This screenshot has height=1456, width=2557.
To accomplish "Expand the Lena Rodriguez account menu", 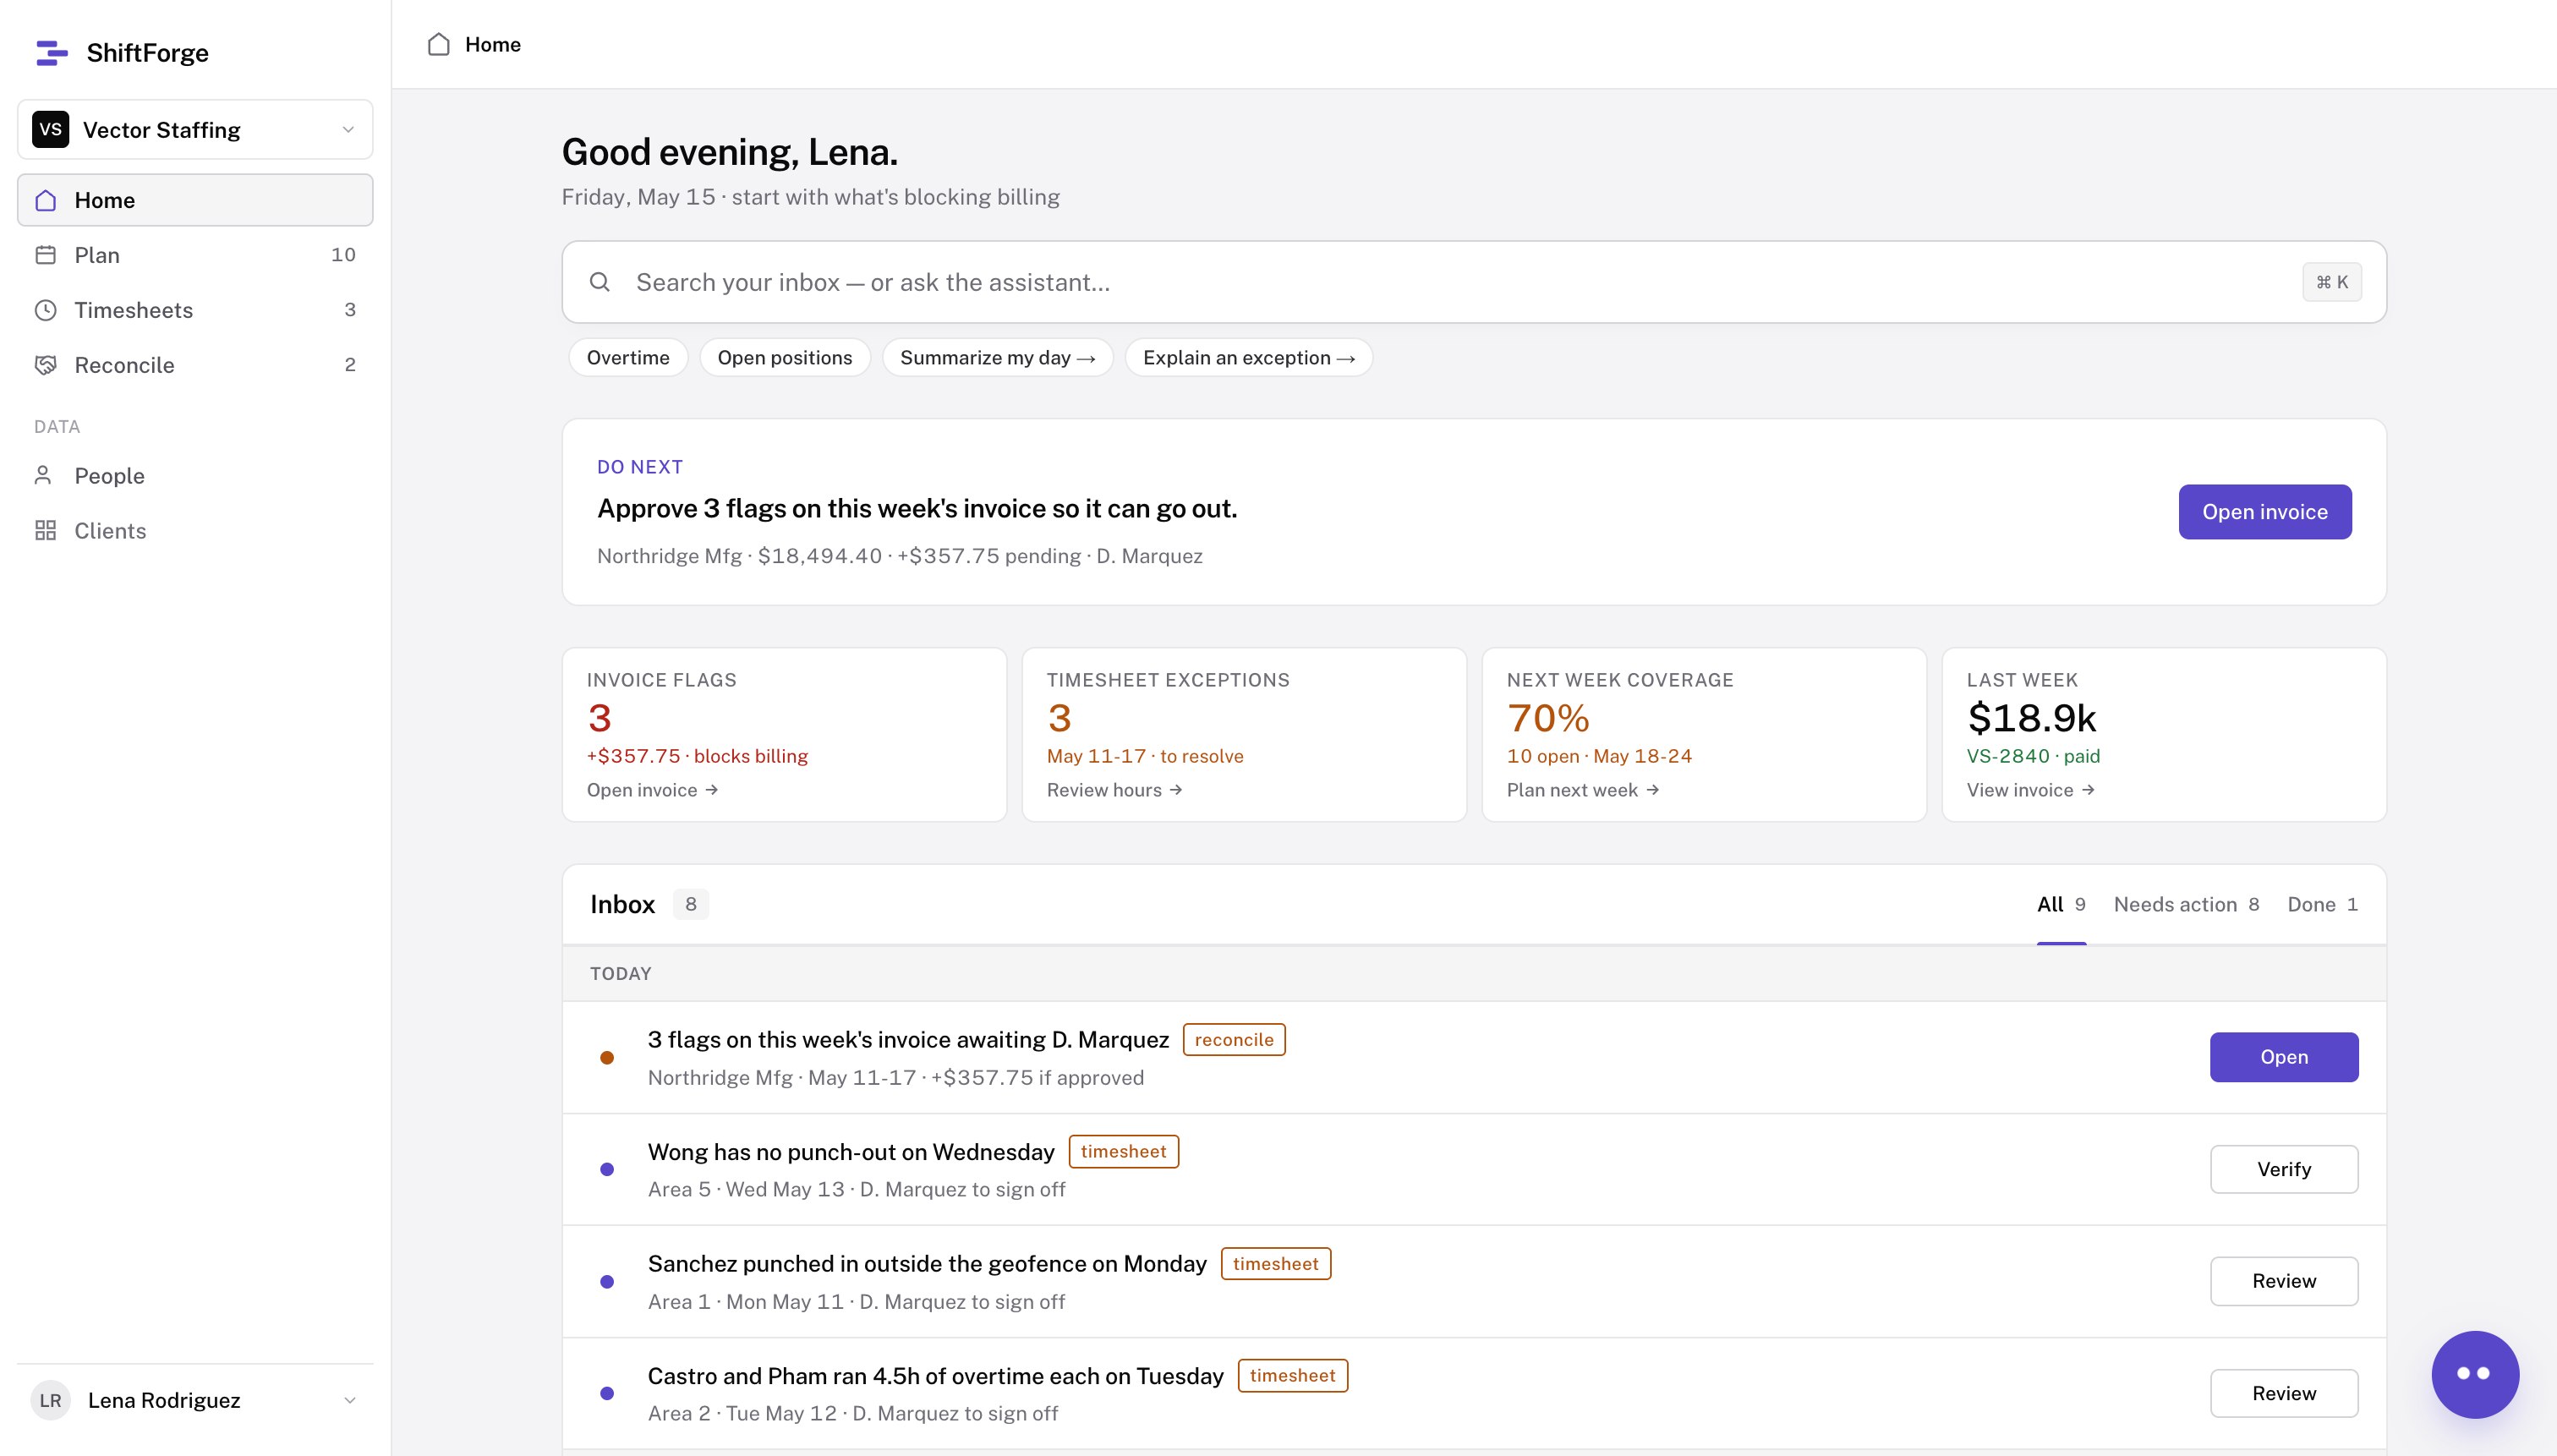I will pyautogui.click(x=195, y=1400).
